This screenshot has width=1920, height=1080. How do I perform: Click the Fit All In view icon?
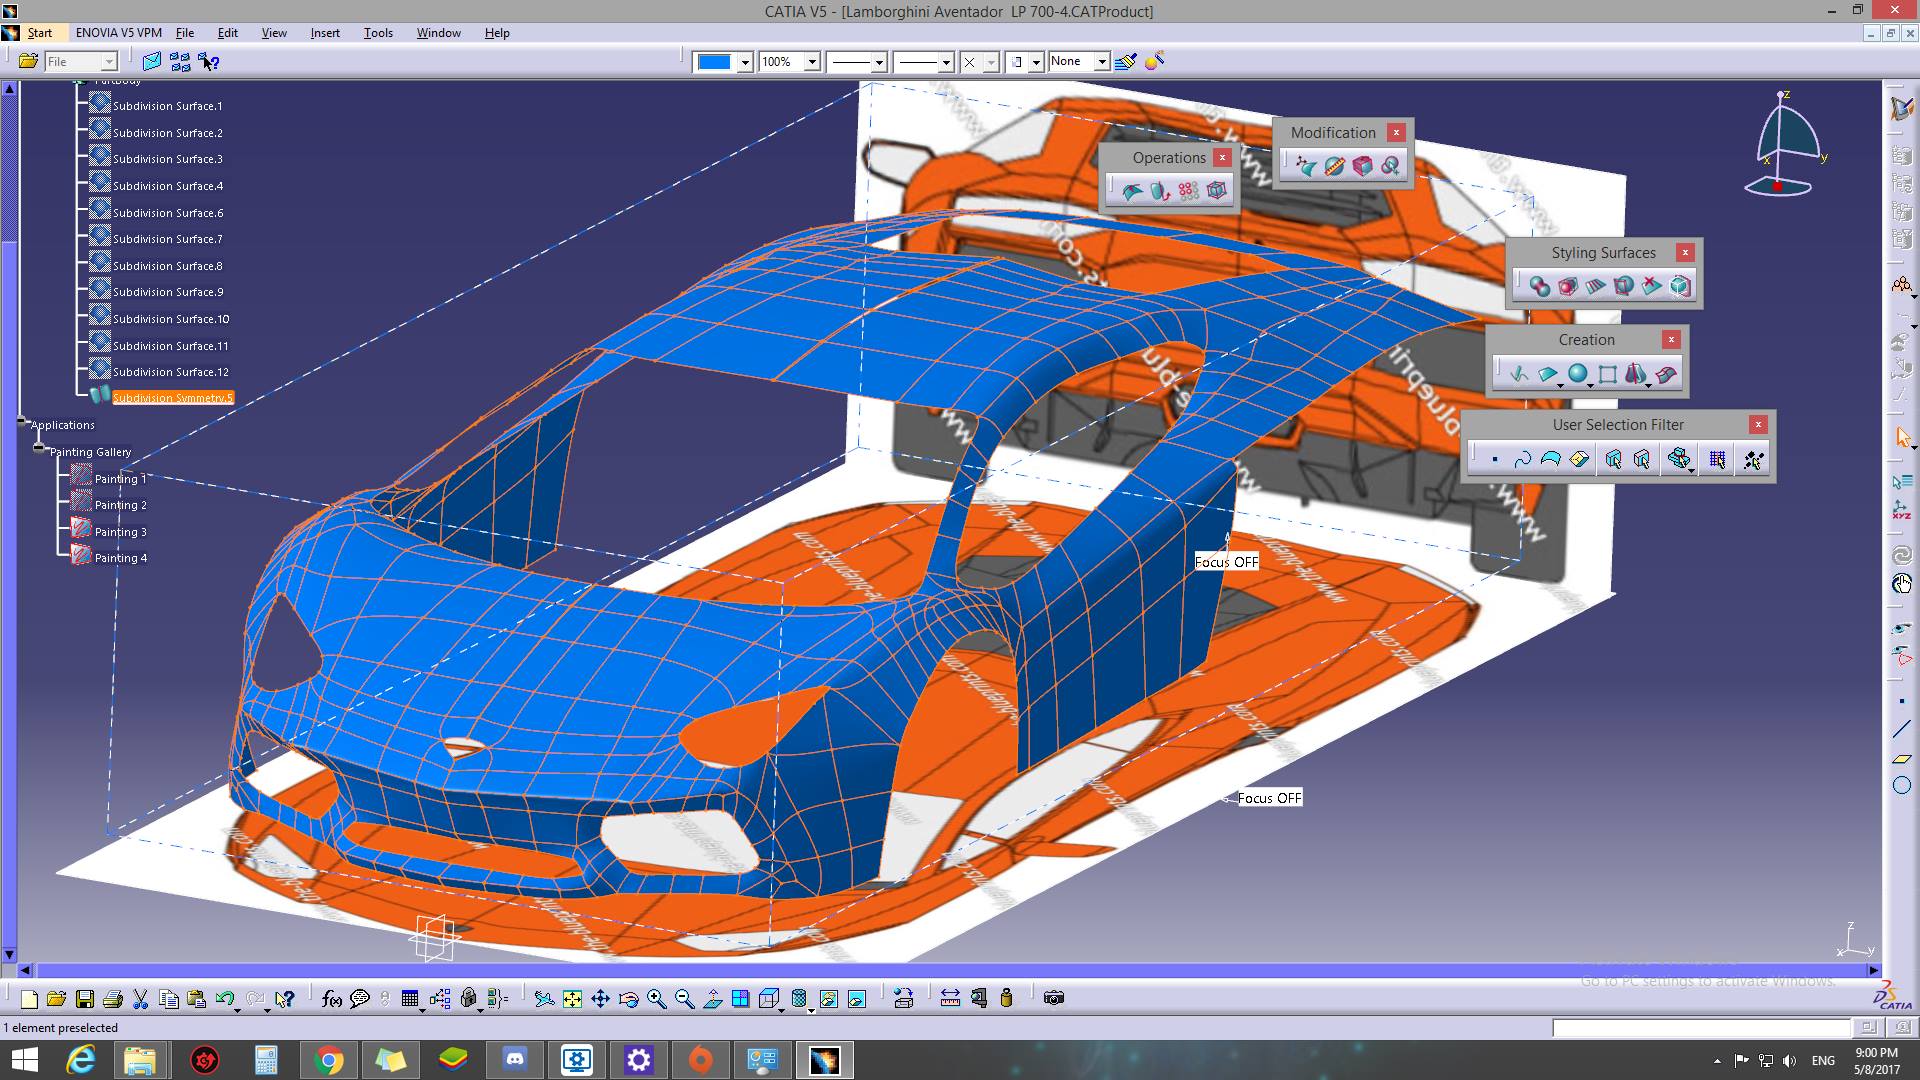[572, 998]
